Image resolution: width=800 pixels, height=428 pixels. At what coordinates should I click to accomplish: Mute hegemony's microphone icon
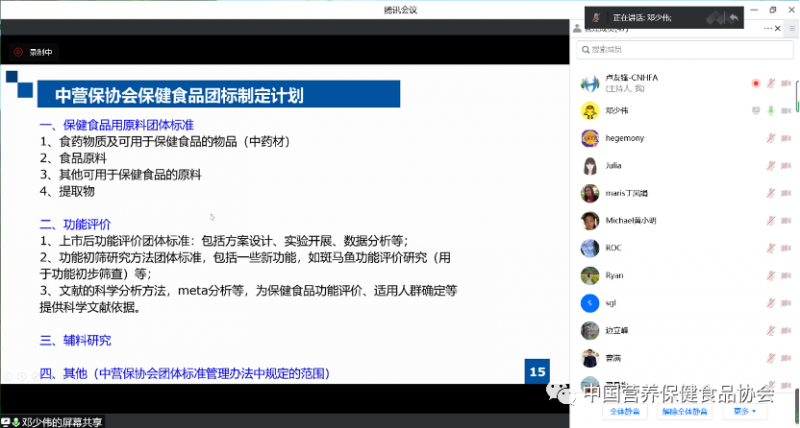[x=771, y=138]
